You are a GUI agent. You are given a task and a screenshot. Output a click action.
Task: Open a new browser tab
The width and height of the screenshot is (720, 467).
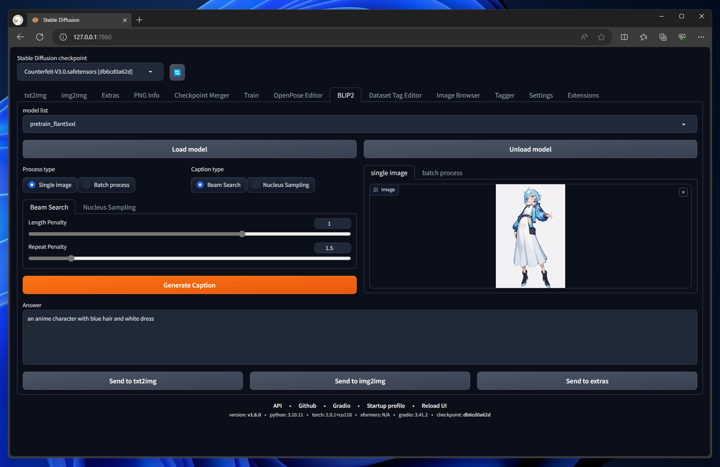[139, 20]
